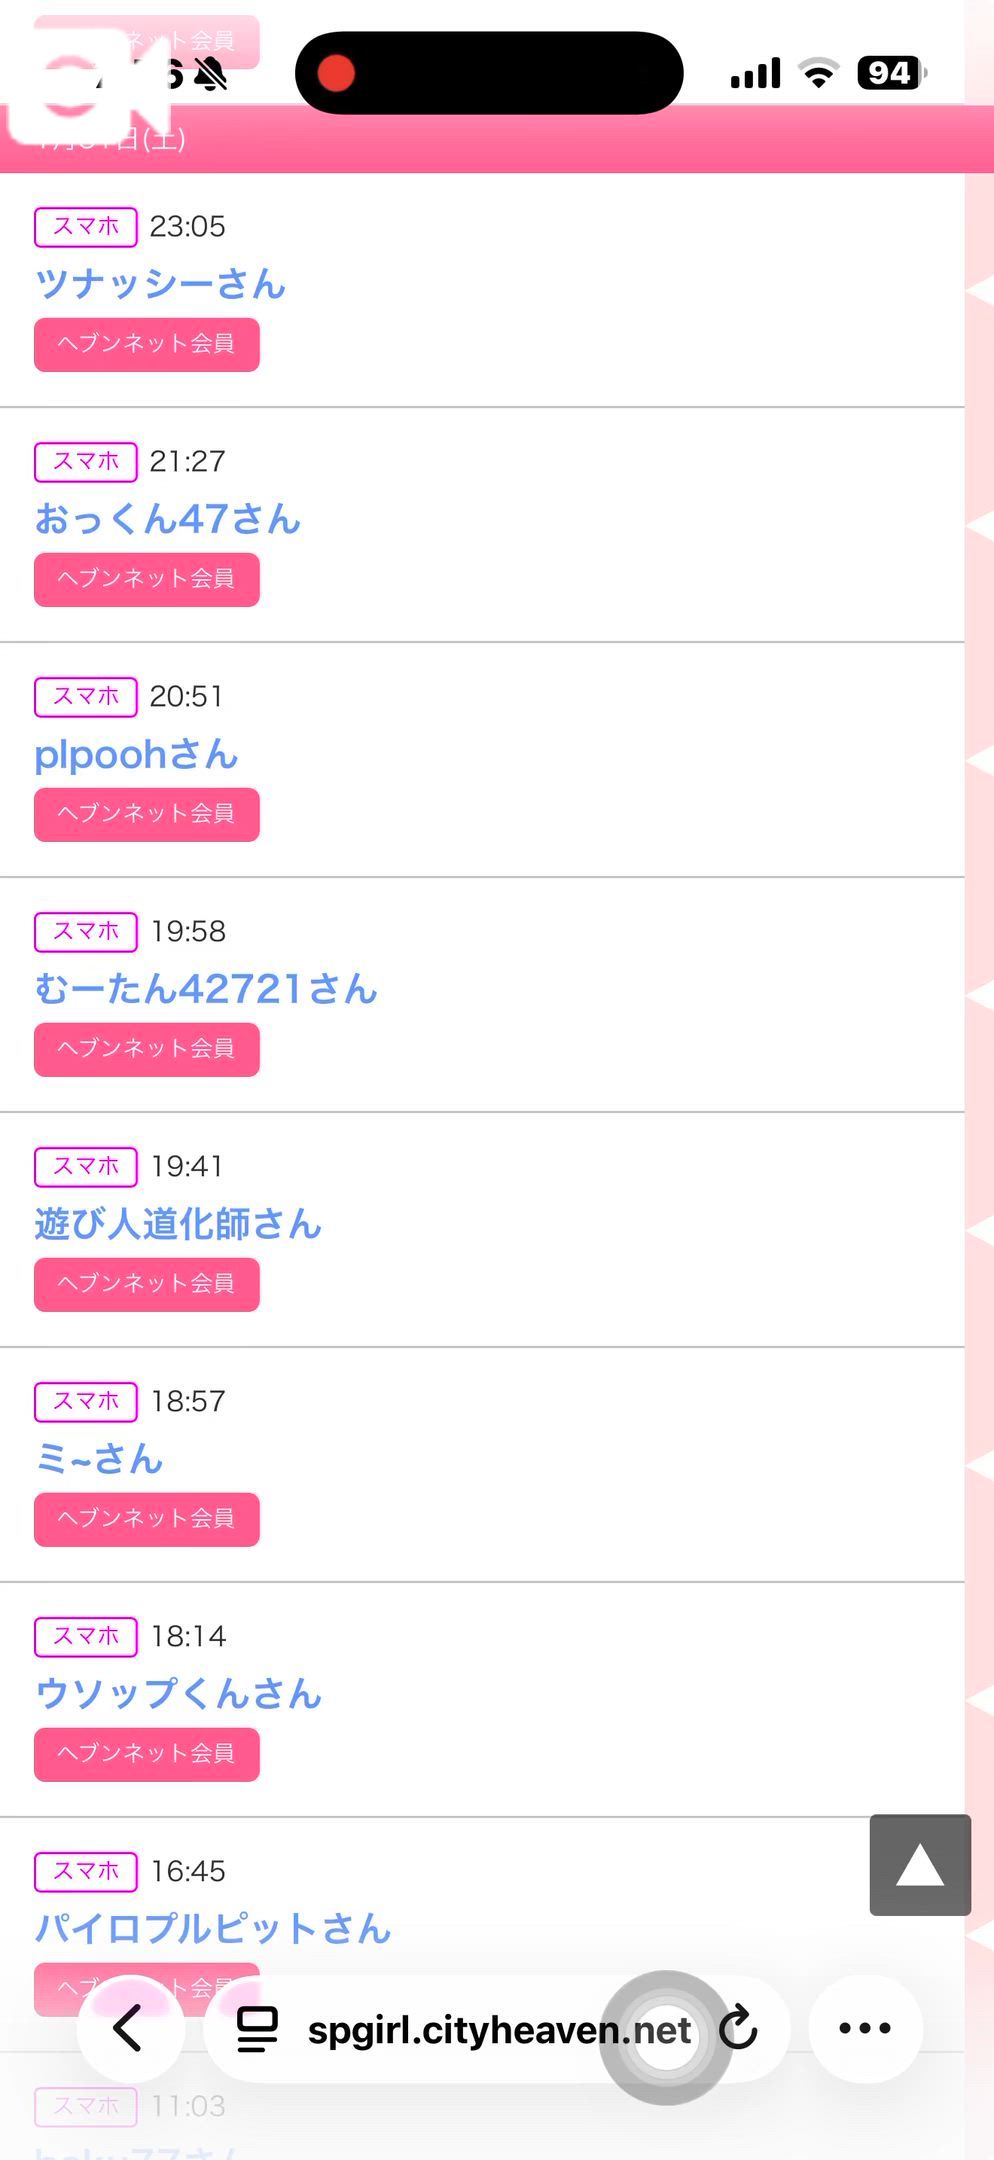Screen dimensions: 994x2160
Task: Open ツナッシーさん's profile link
Action: point(160,284)
